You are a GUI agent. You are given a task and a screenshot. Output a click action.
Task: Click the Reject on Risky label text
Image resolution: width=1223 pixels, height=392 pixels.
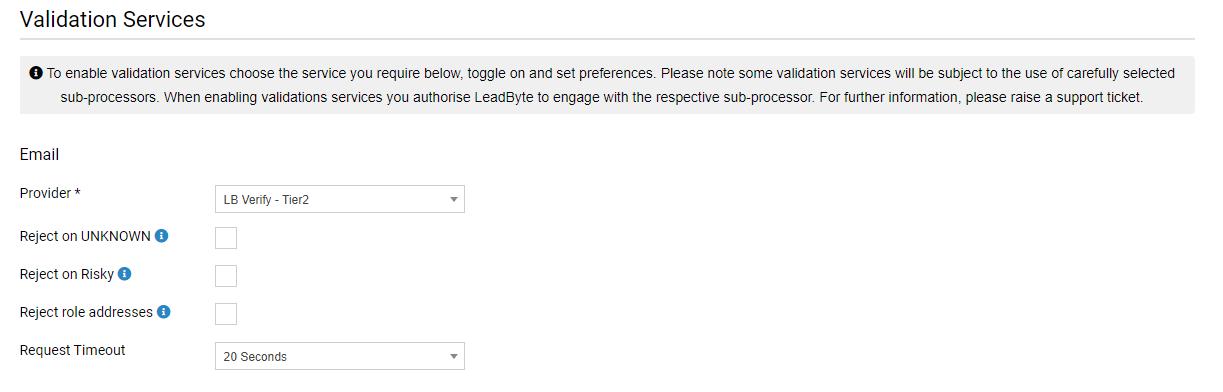(x=67, y=274)
